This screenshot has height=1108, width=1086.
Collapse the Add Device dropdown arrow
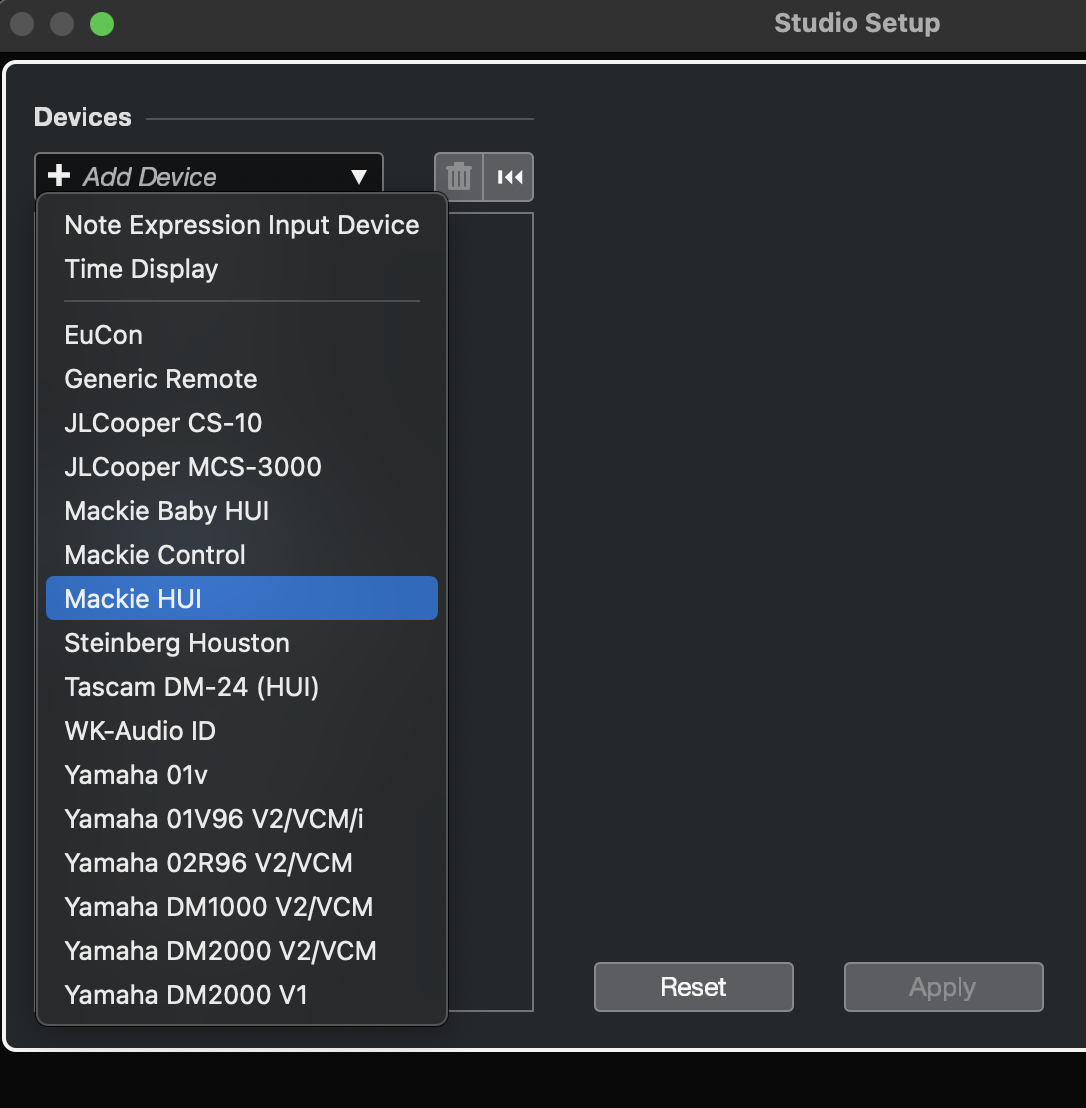(x=359, y=177)
